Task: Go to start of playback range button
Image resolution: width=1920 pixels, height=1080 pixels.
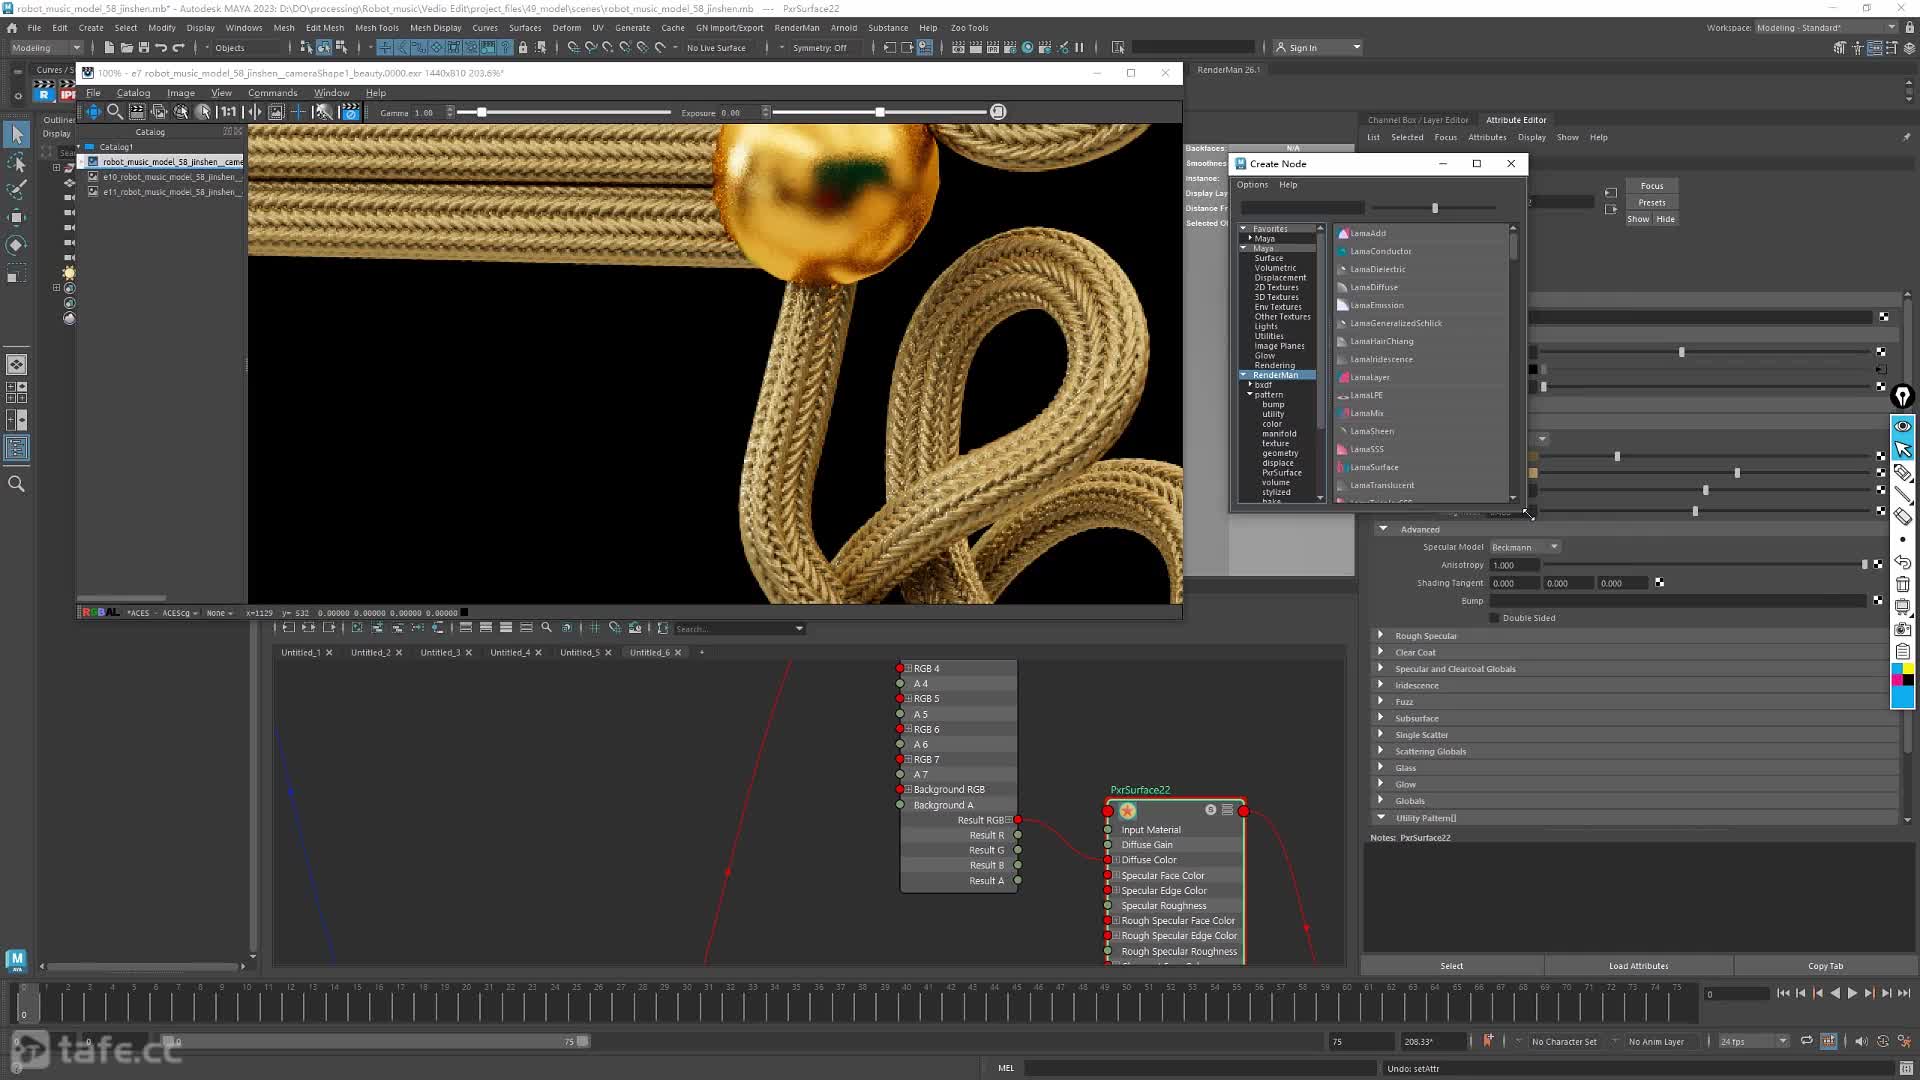Action: (1783, 993)
